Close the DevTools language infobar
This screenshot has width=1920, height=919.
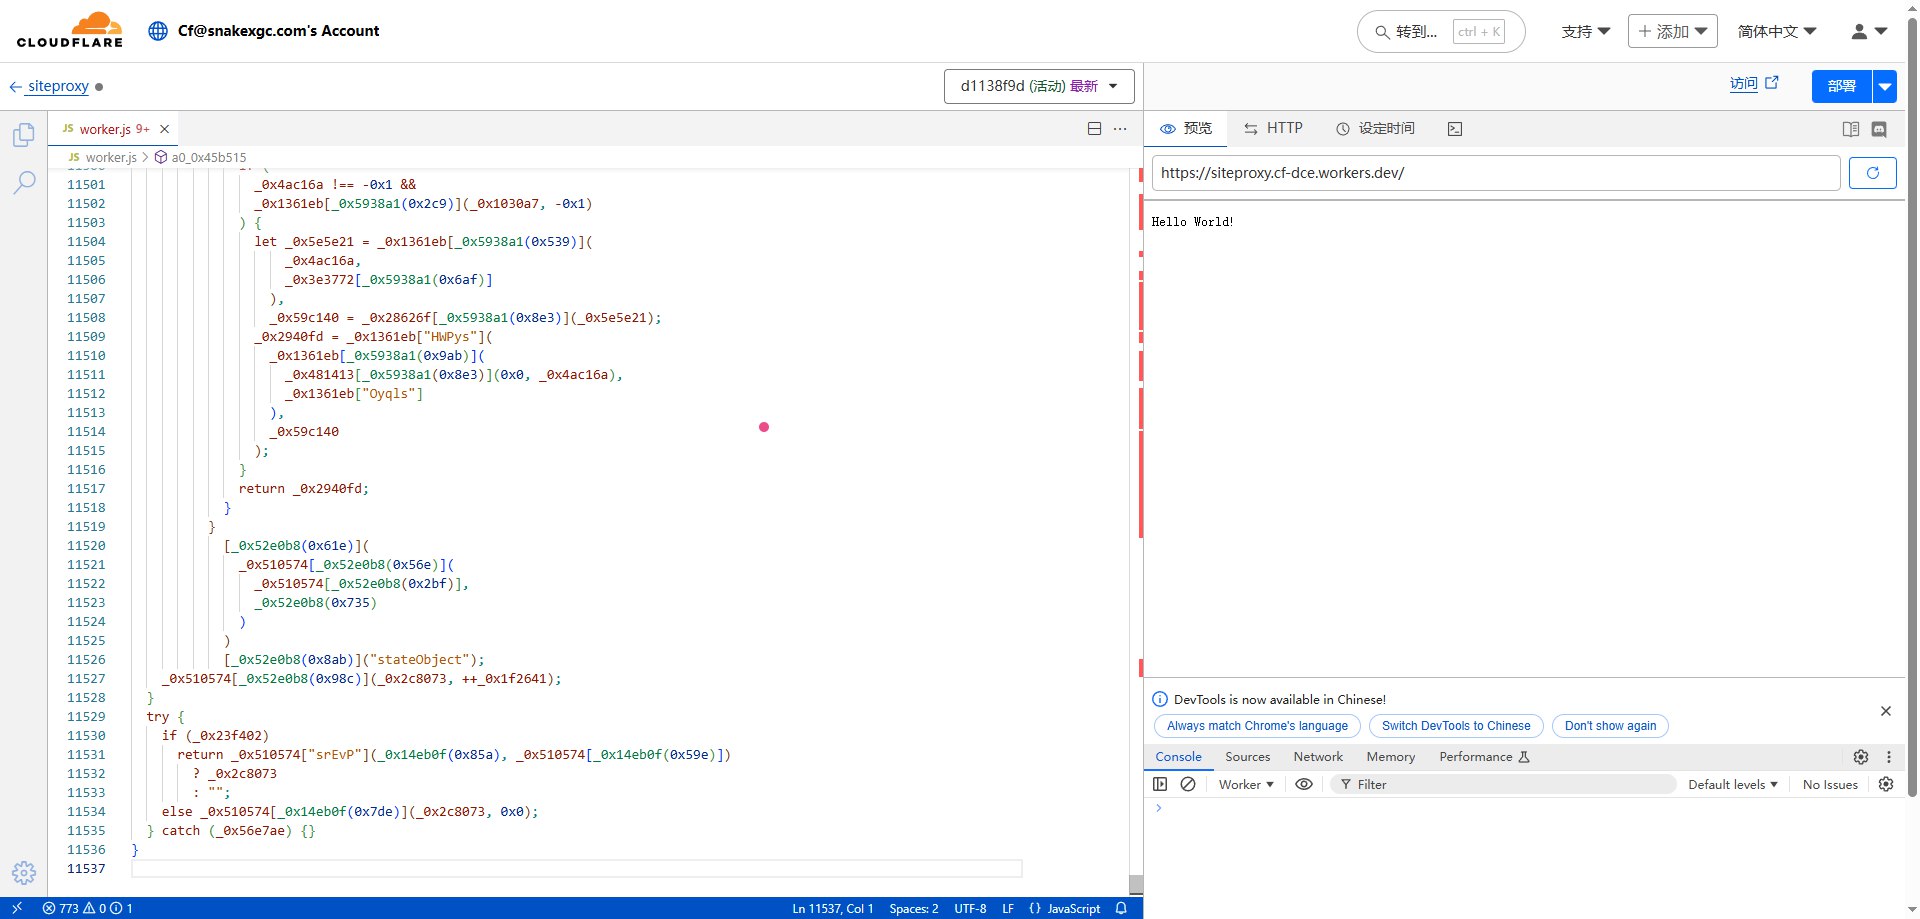click(1886, 711)
